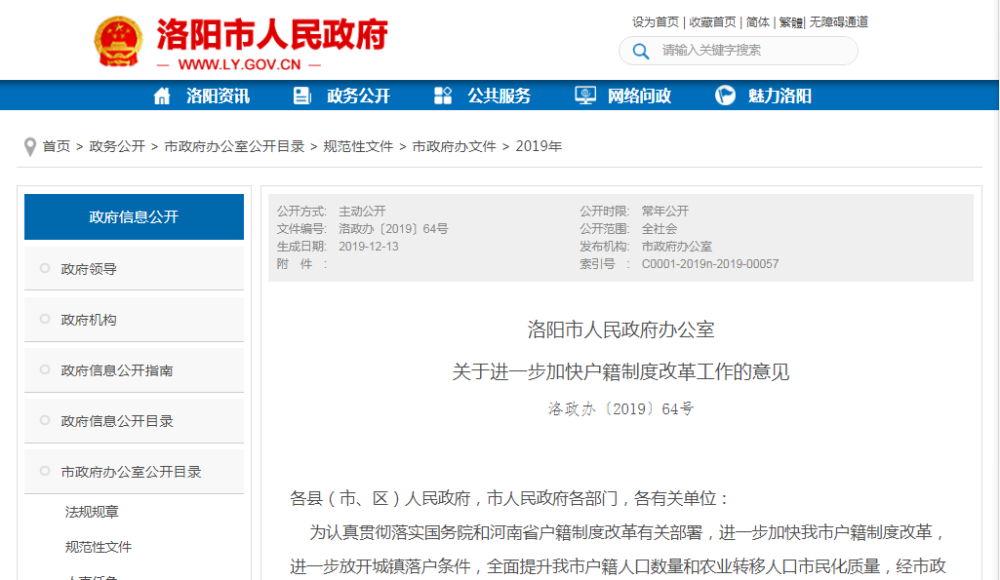Screen dimensions: 1000x580
Task: Open the 无障碍通道 accessibility link
Action: pyautogui.click(x=839, y=22)
